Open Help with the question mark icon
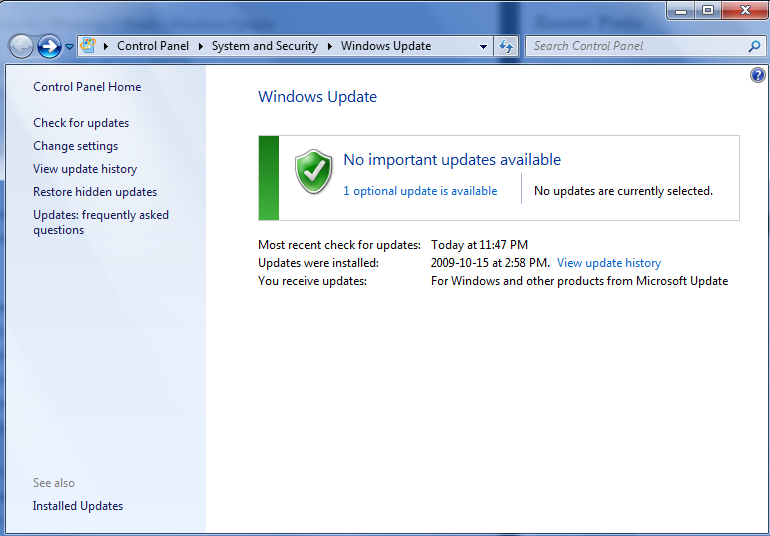 tap(758, 75)
